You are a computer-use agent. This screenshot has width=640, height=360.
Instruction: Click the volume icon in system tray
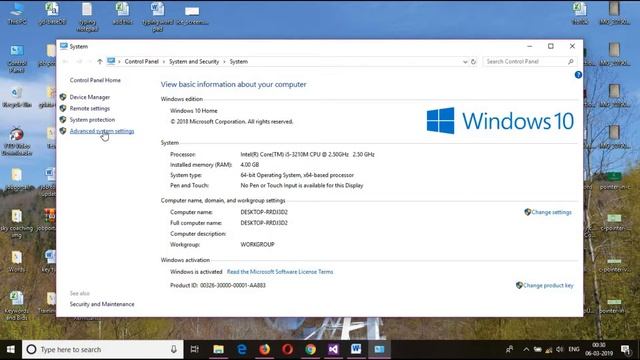(x=560, y=349)
